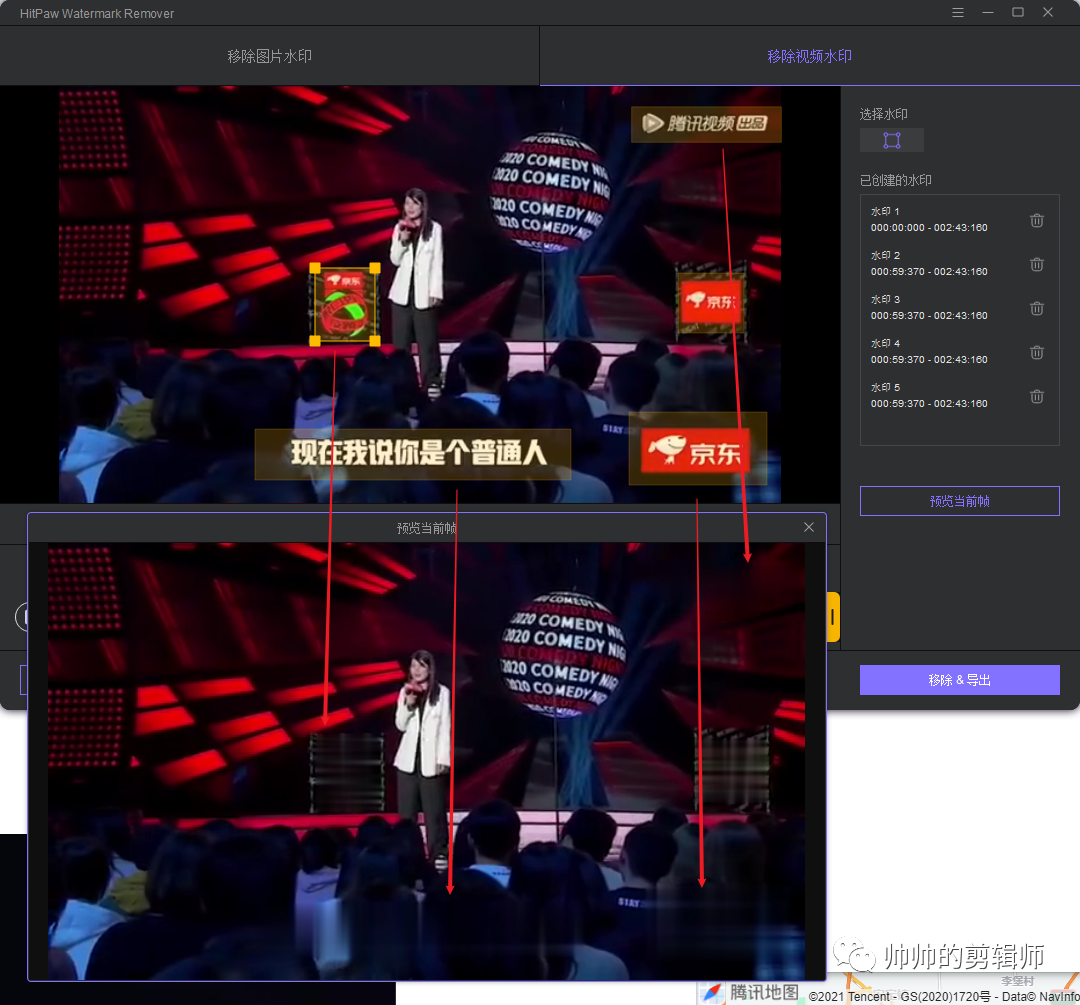Remove 水印 4 using its trash icon
This screenshot has height=1005, width=1080.
pos(1037,353)
